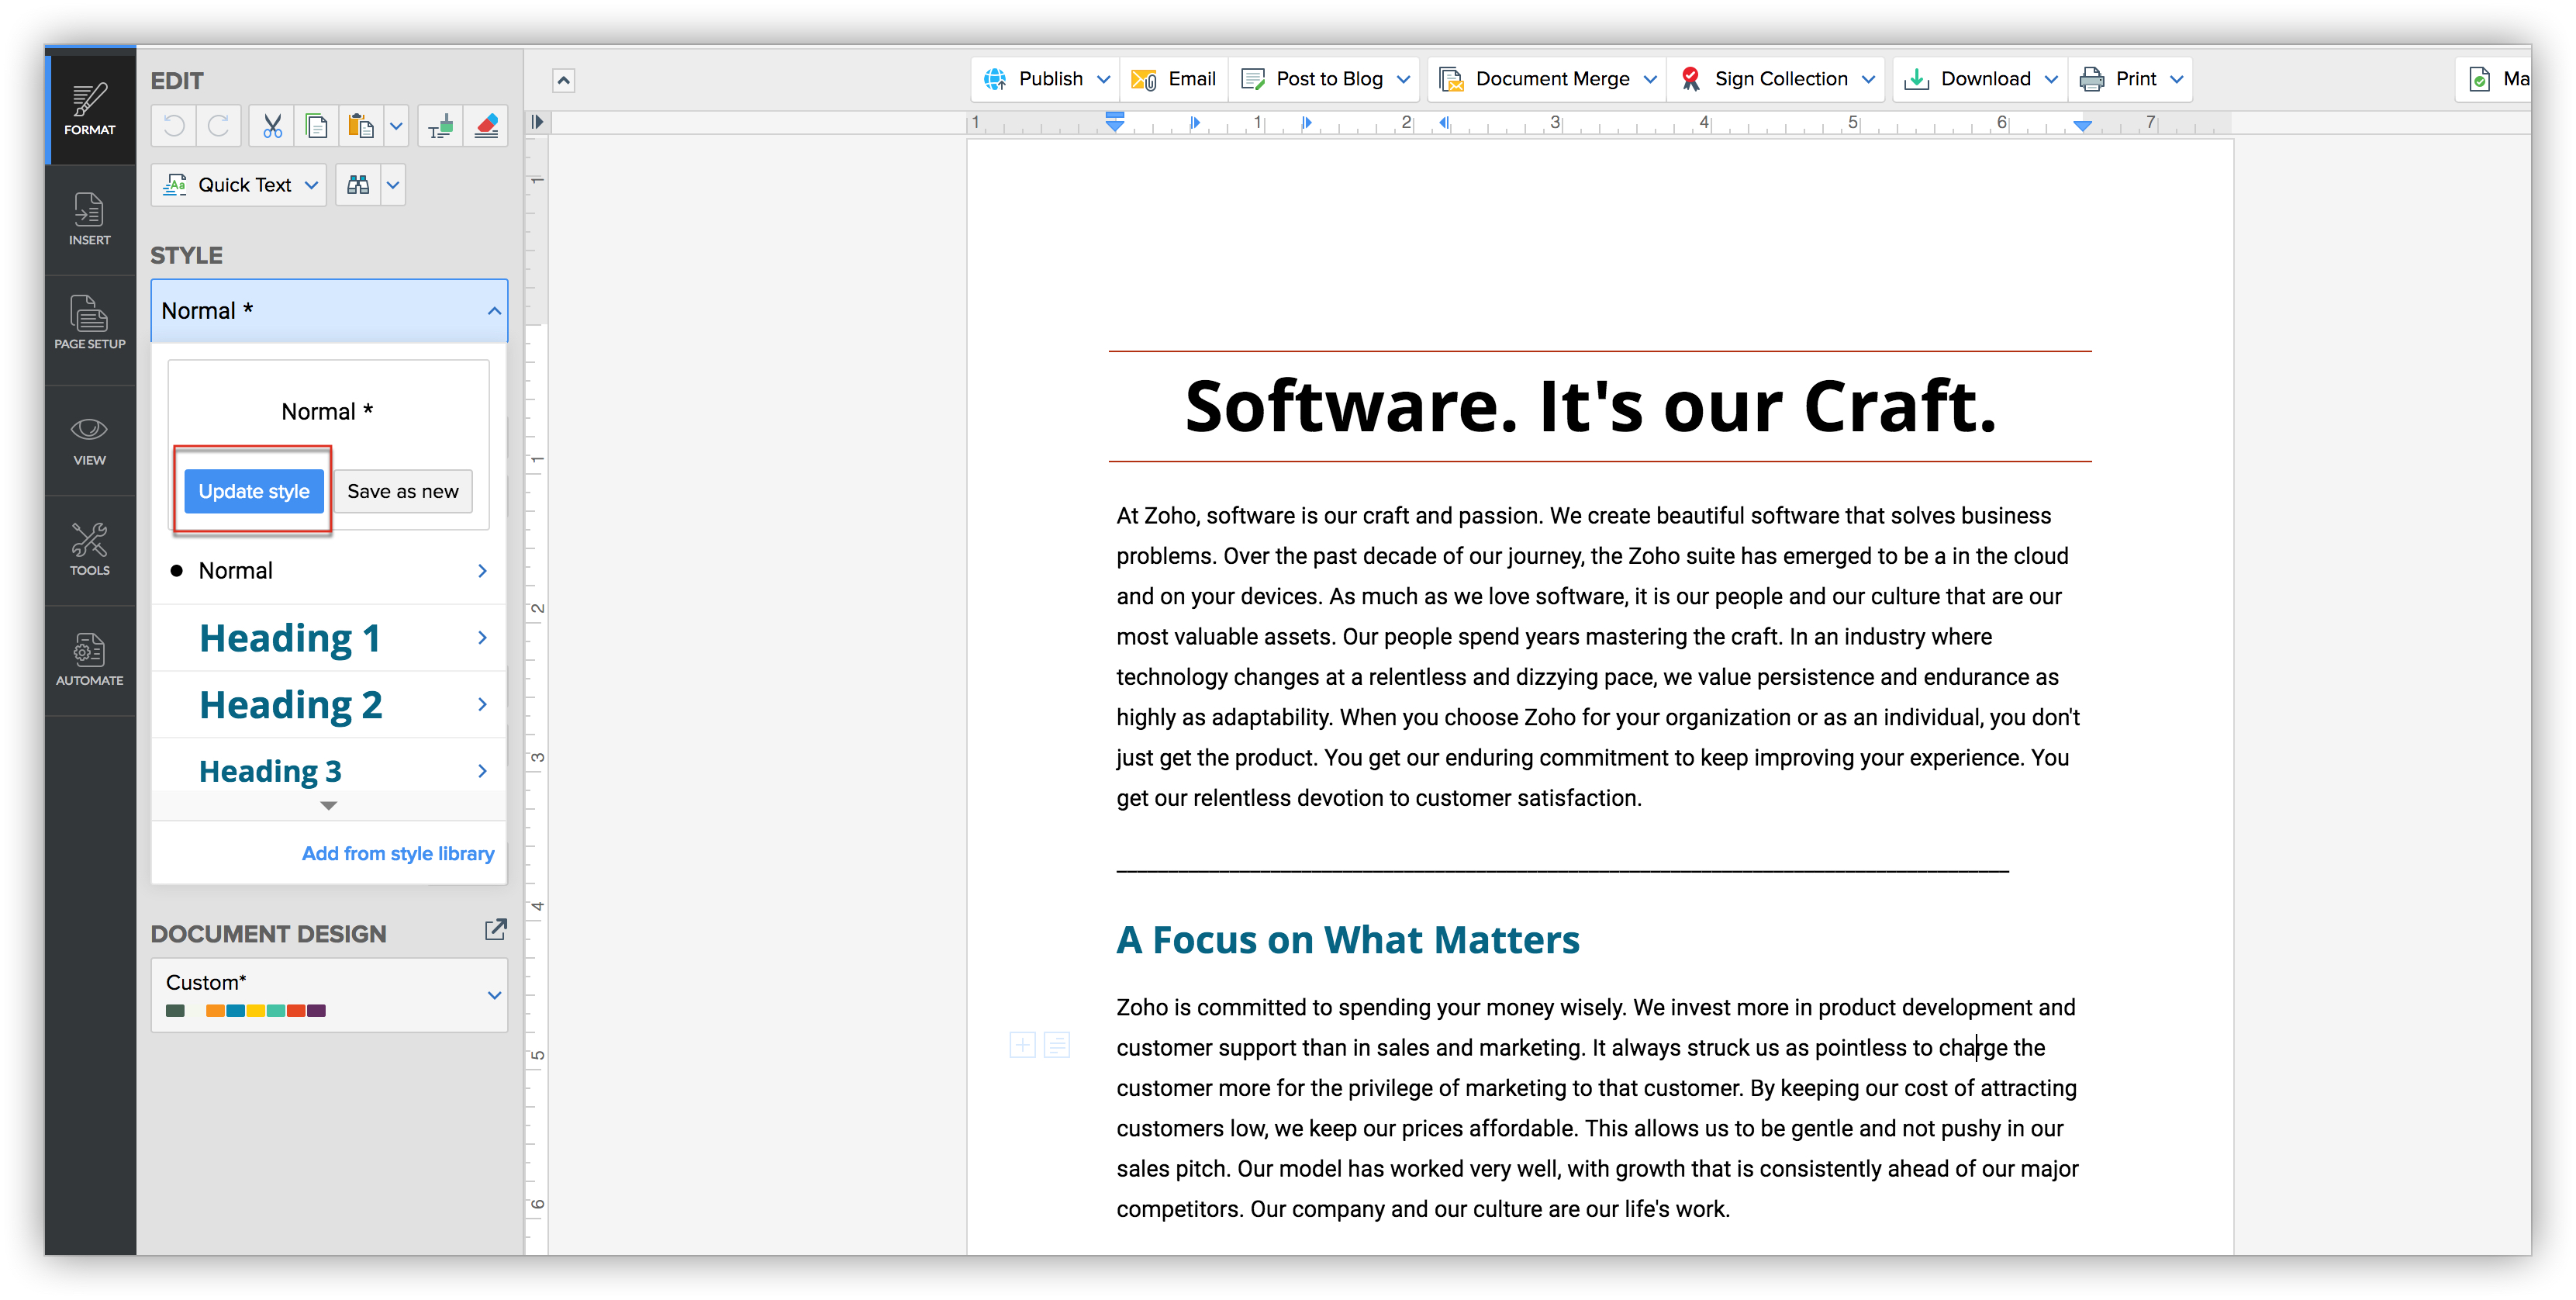Expand the Heading 3 options chevron

[x=483, y=771]
